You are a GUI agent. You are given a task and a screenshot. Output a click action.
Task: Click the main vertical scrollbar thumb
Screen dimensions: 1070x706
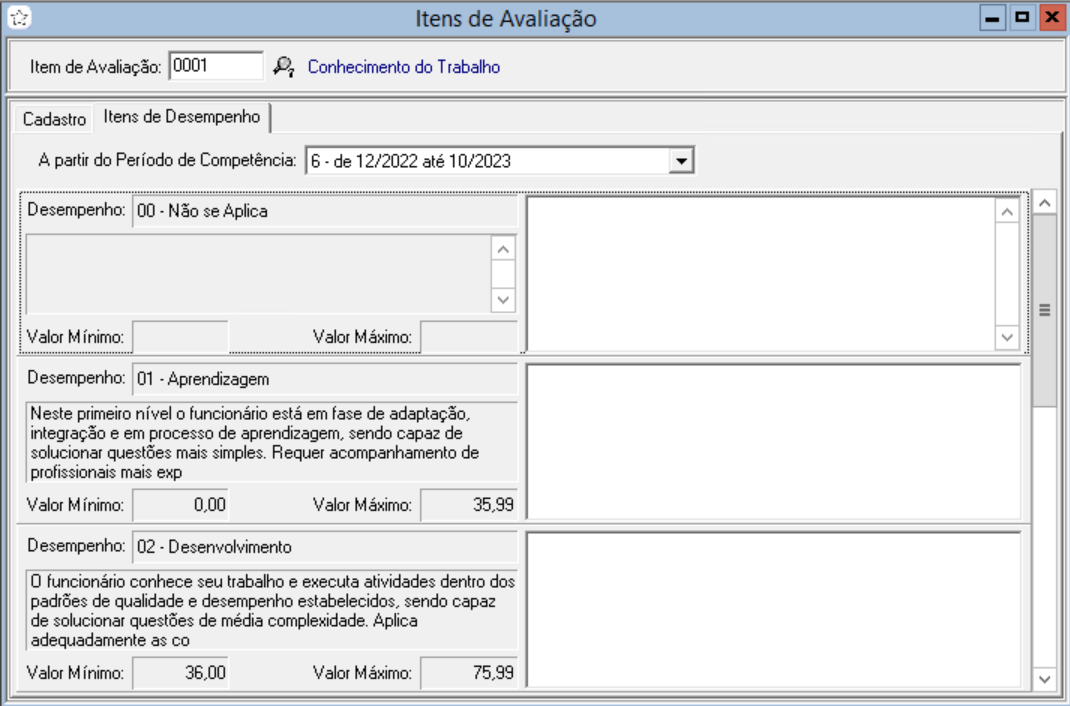point(1045,310)
